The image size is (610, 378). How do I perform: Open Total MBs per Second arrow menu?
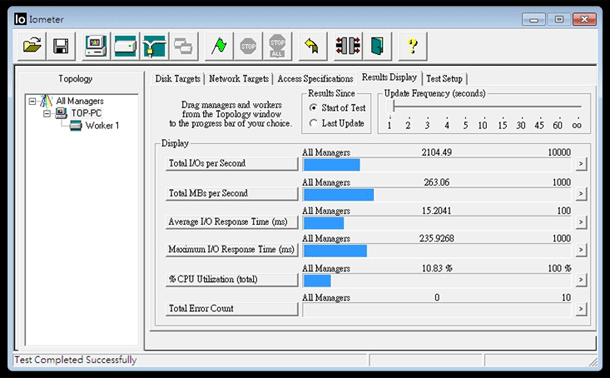(x=581, y=193)
